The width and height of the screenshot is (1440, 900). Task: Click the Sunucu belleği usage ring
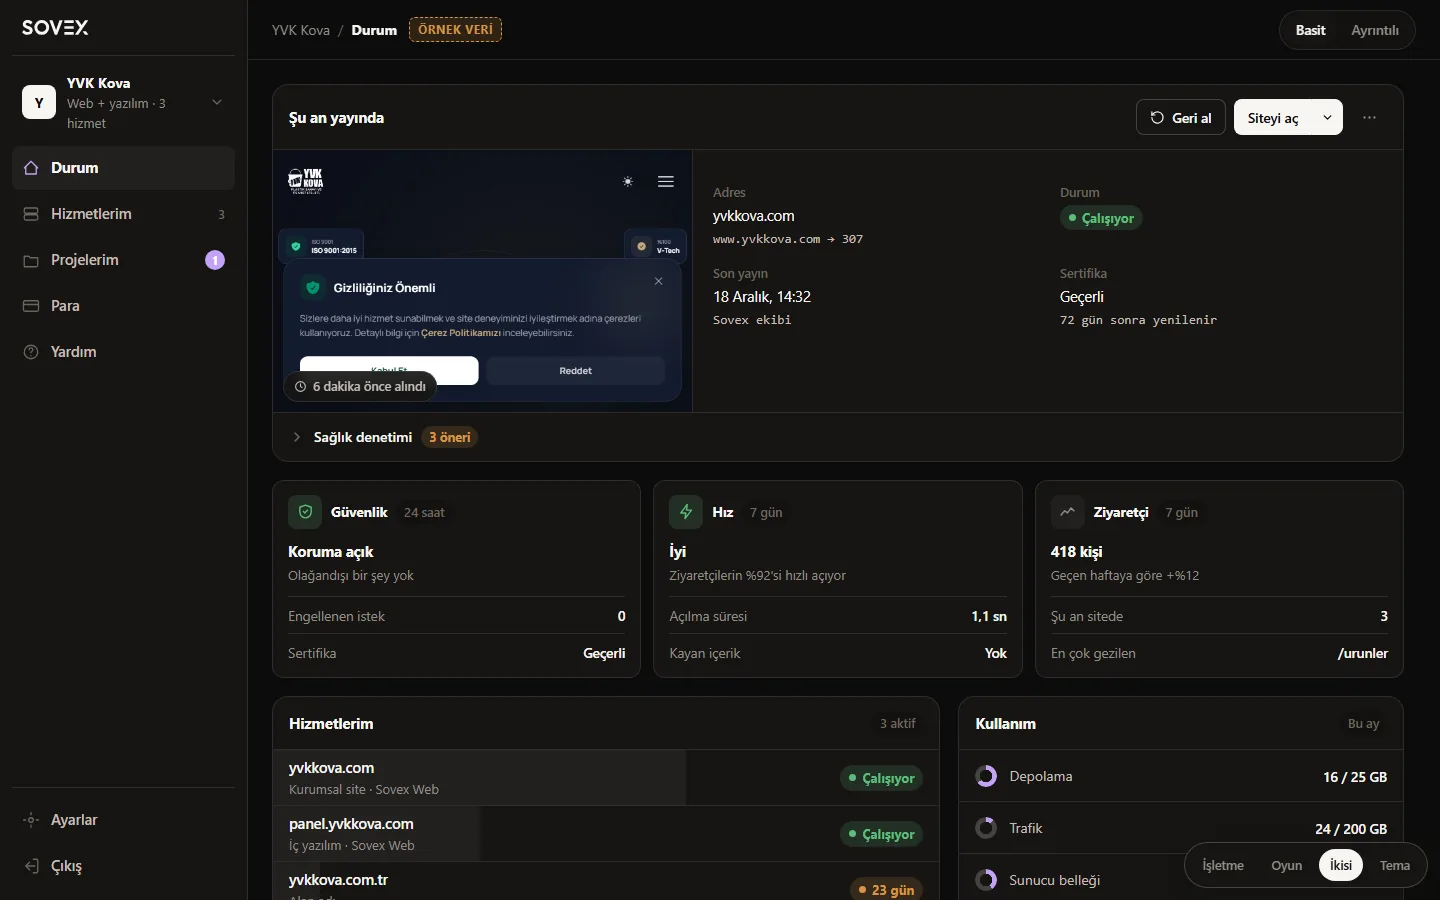pos(986,880)
